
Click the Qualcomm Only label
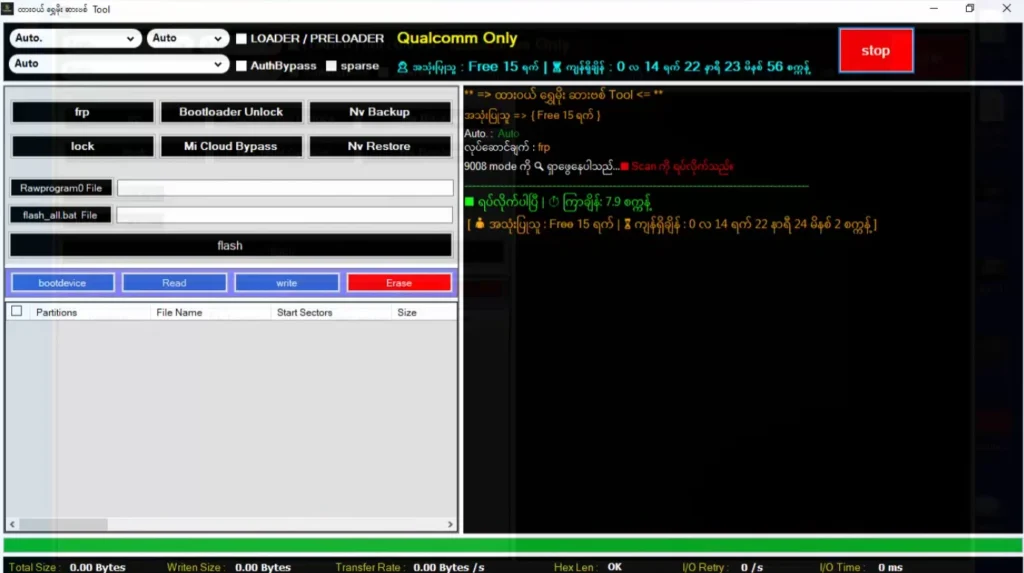457,39
